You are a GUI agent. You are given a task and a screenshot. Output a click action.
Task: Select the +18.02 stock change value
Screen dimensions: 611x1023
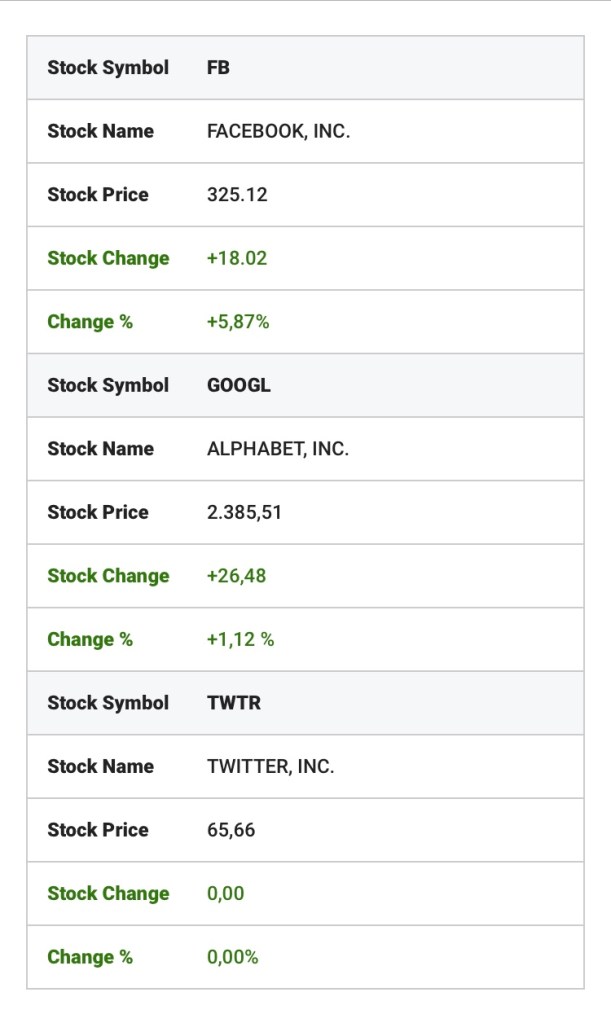(237, 258)
